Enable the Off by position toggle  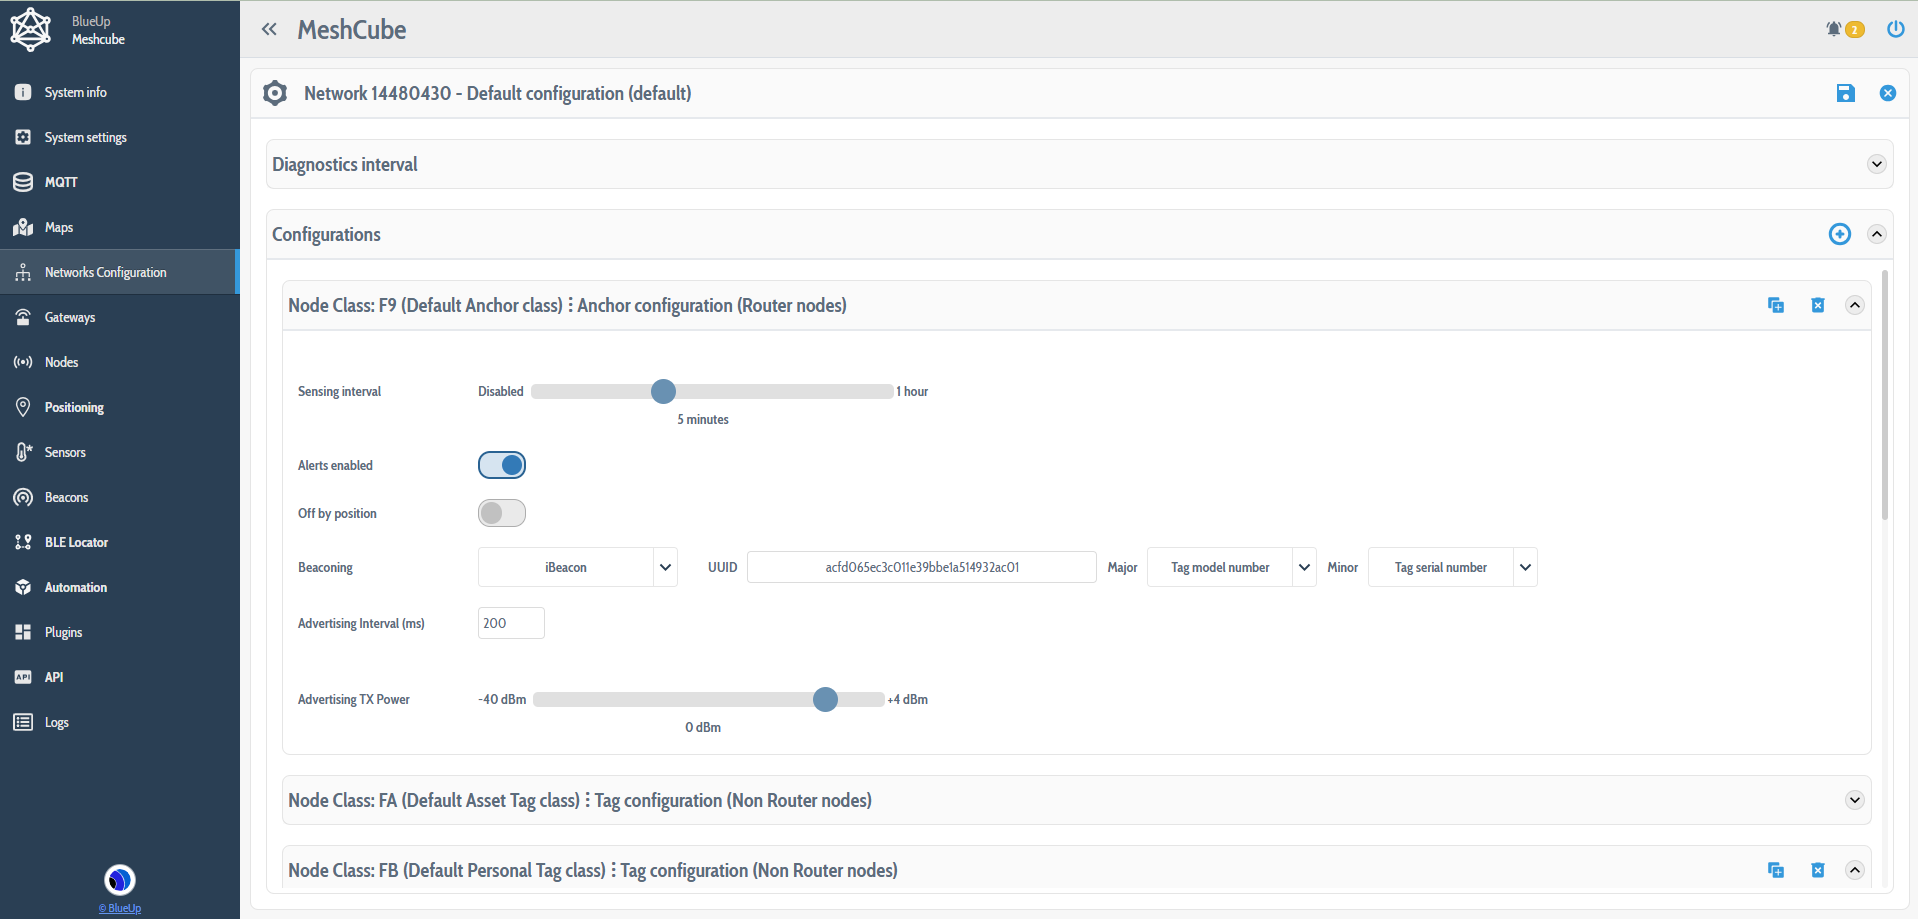coord(501,513)
